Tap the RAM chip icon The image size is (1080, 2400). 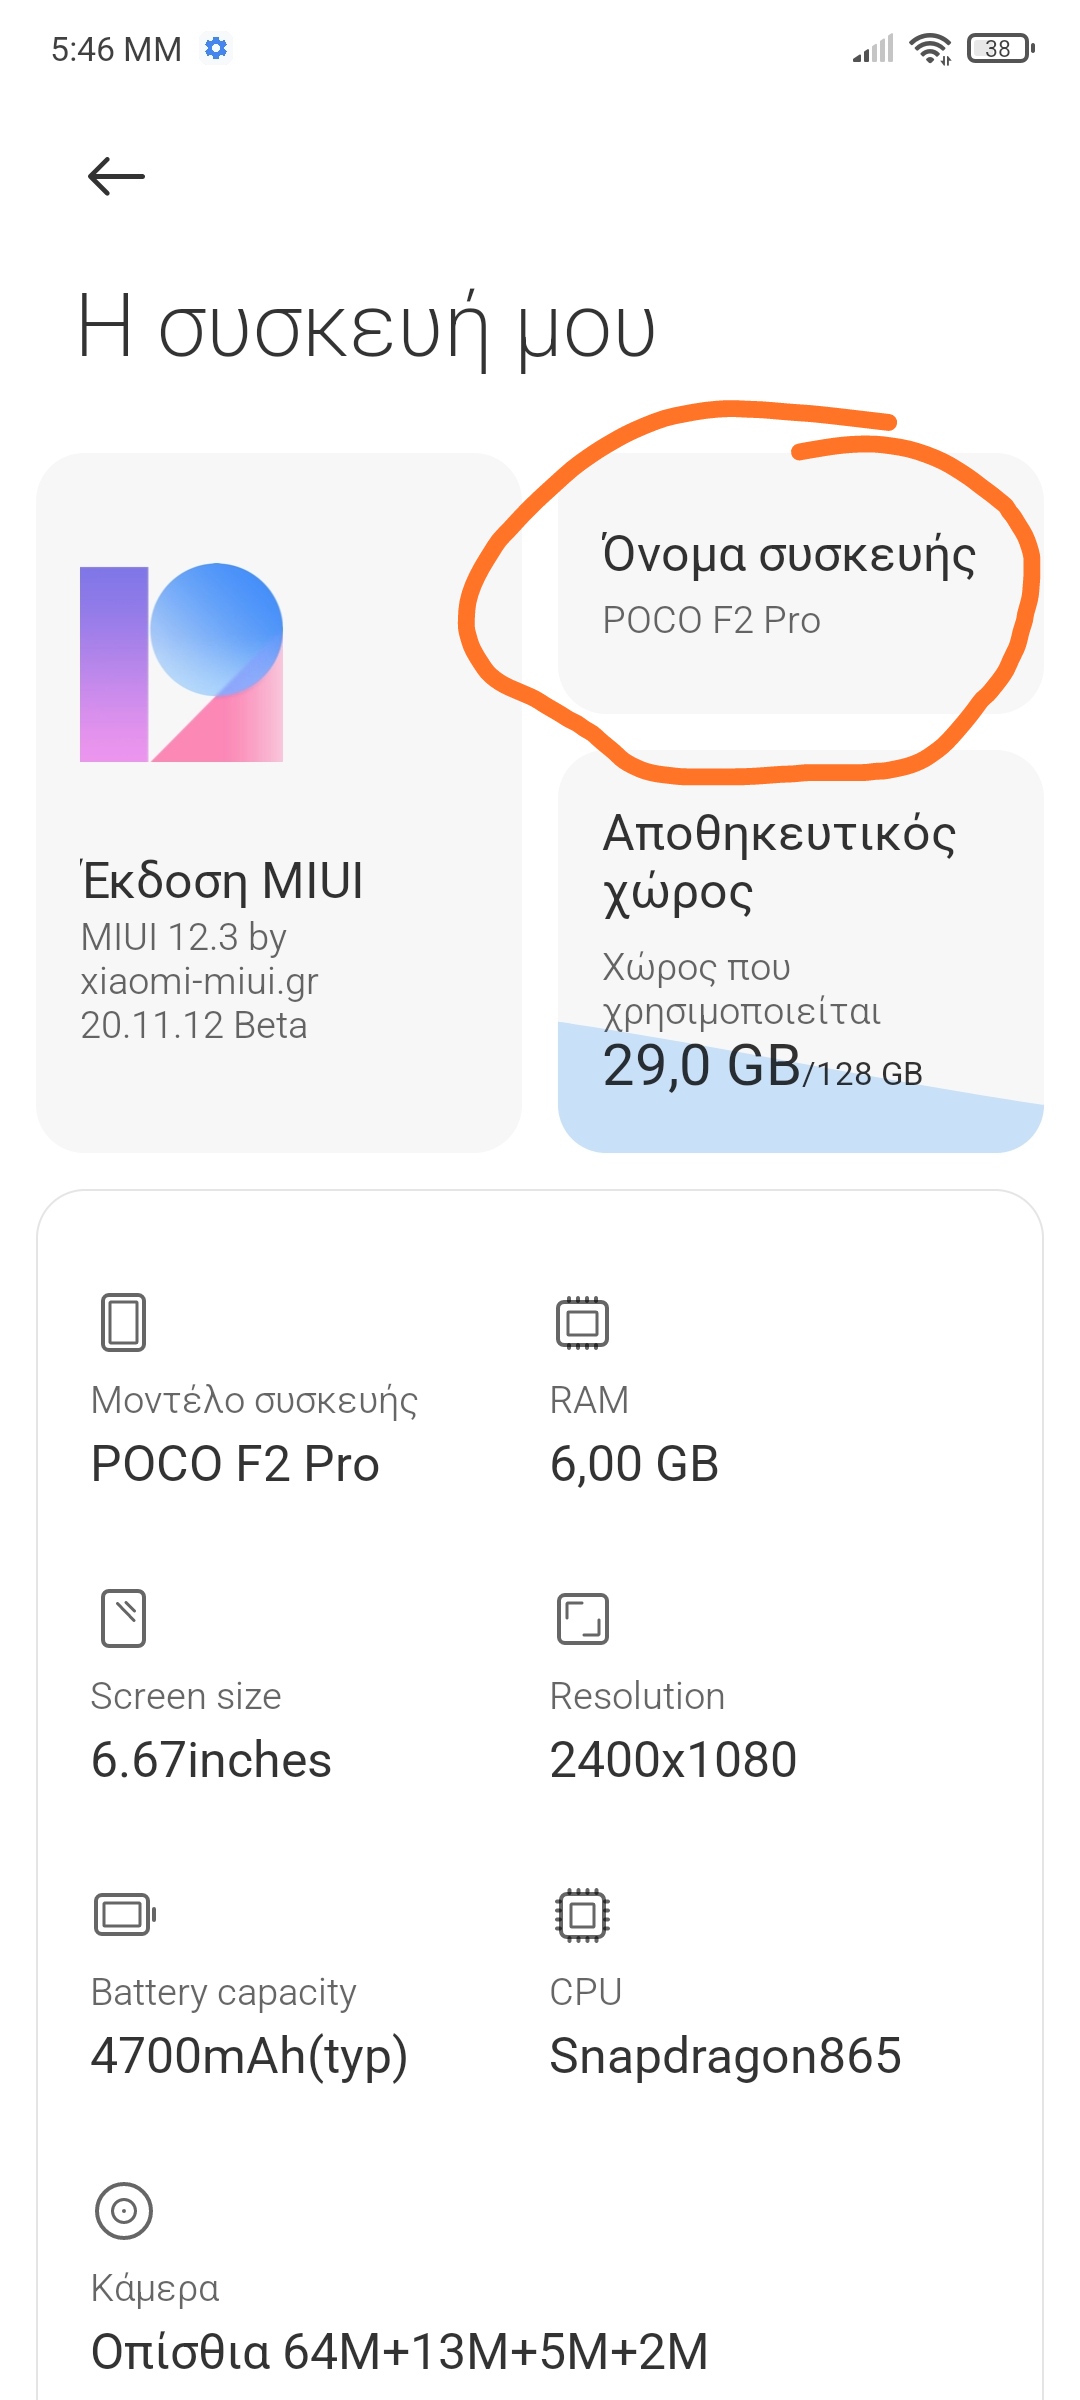[x=582, y=1322]
